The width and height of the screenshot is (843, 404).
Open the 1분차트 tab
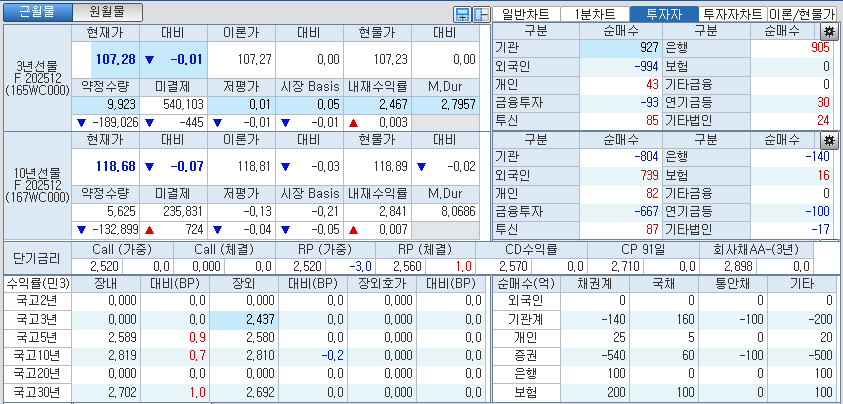point(595,15)
